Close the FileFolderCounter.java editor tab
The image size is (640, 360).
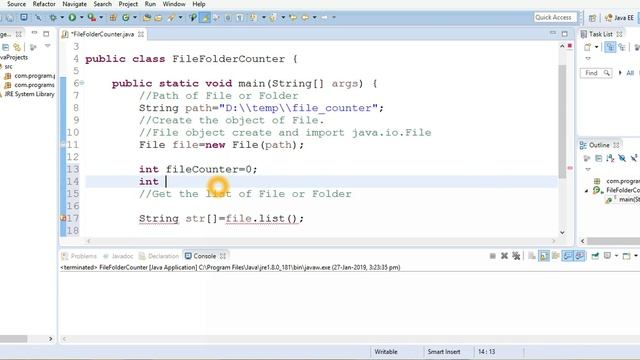point(141,34)
